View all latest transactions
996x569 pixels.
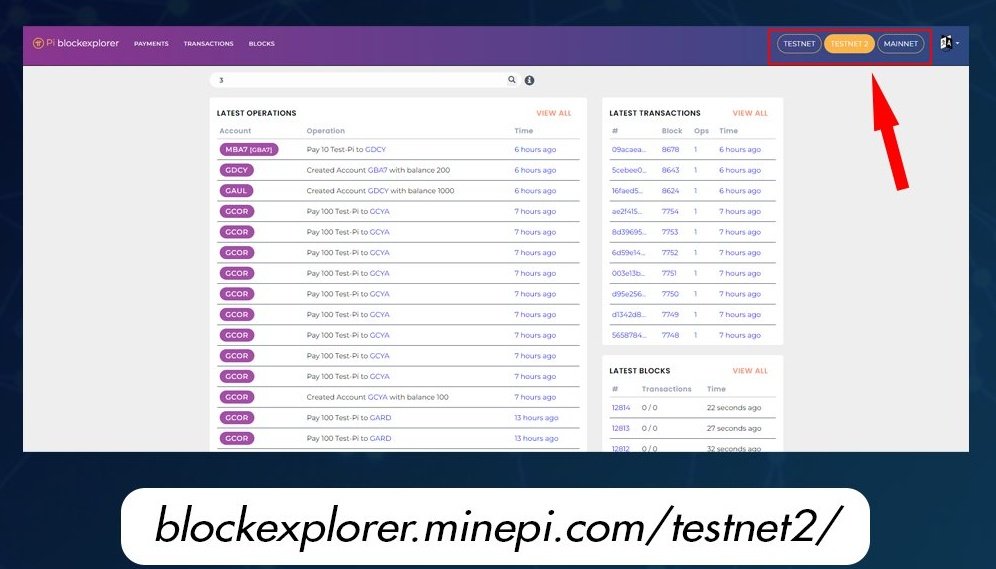[x=750, y=113]
